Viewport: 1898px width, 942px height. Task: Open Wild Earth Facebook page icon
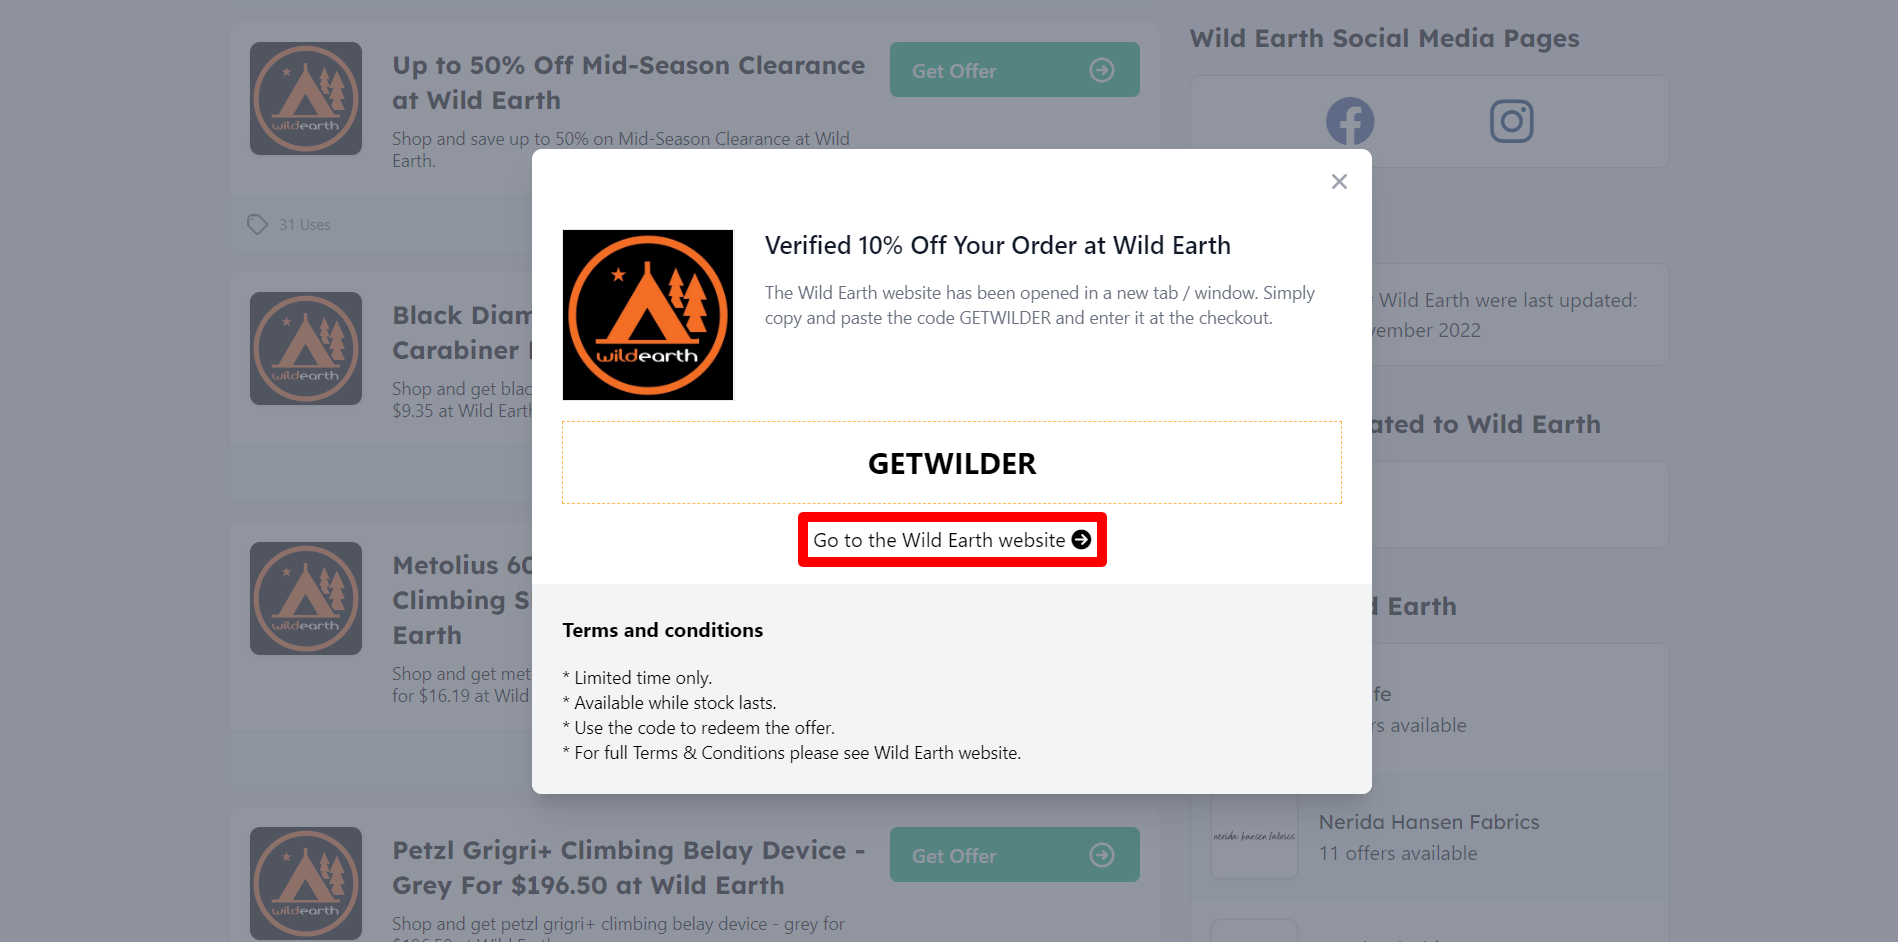click(1350, 122)
